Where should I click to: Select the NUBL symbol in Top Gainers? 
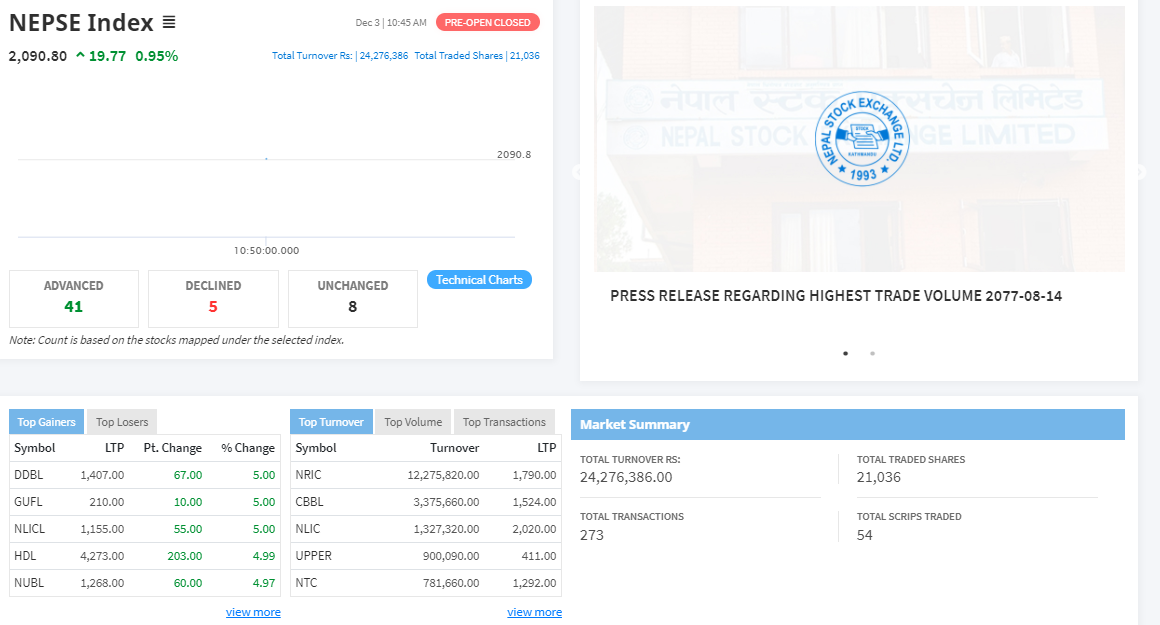coord(29,583)
